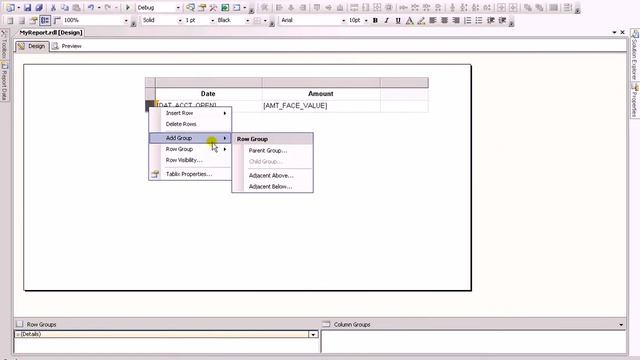Select the Amount header cell
This screenshot has width=640, height=360.
[321, 94]
